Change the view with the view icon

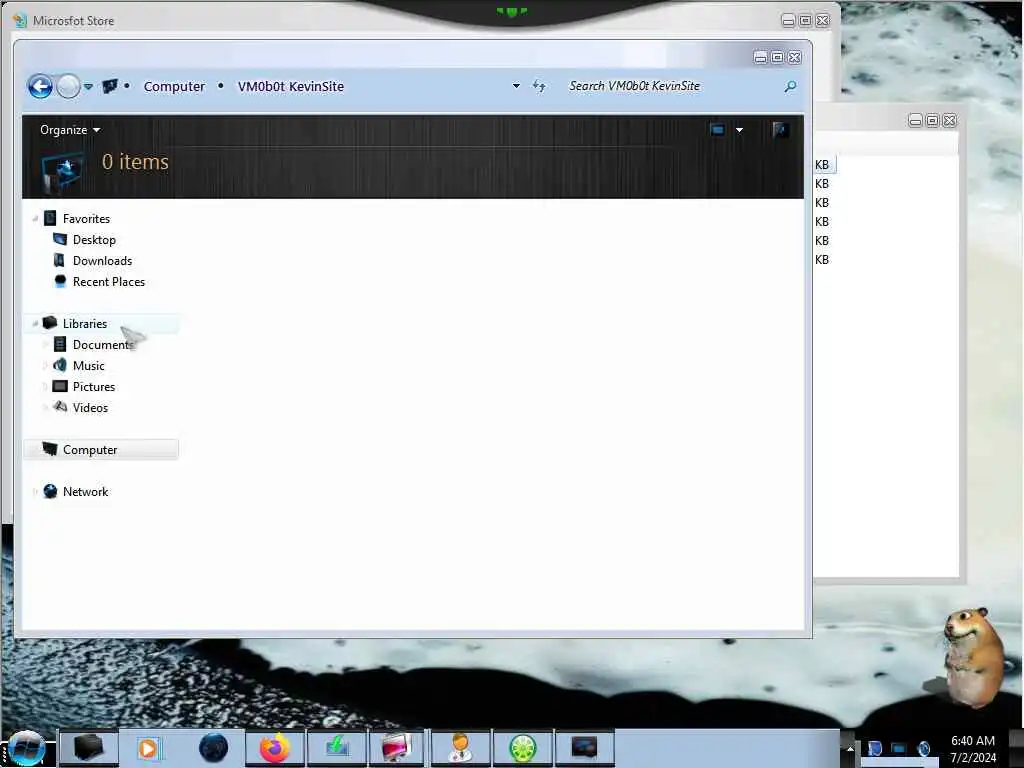point(718,129)
